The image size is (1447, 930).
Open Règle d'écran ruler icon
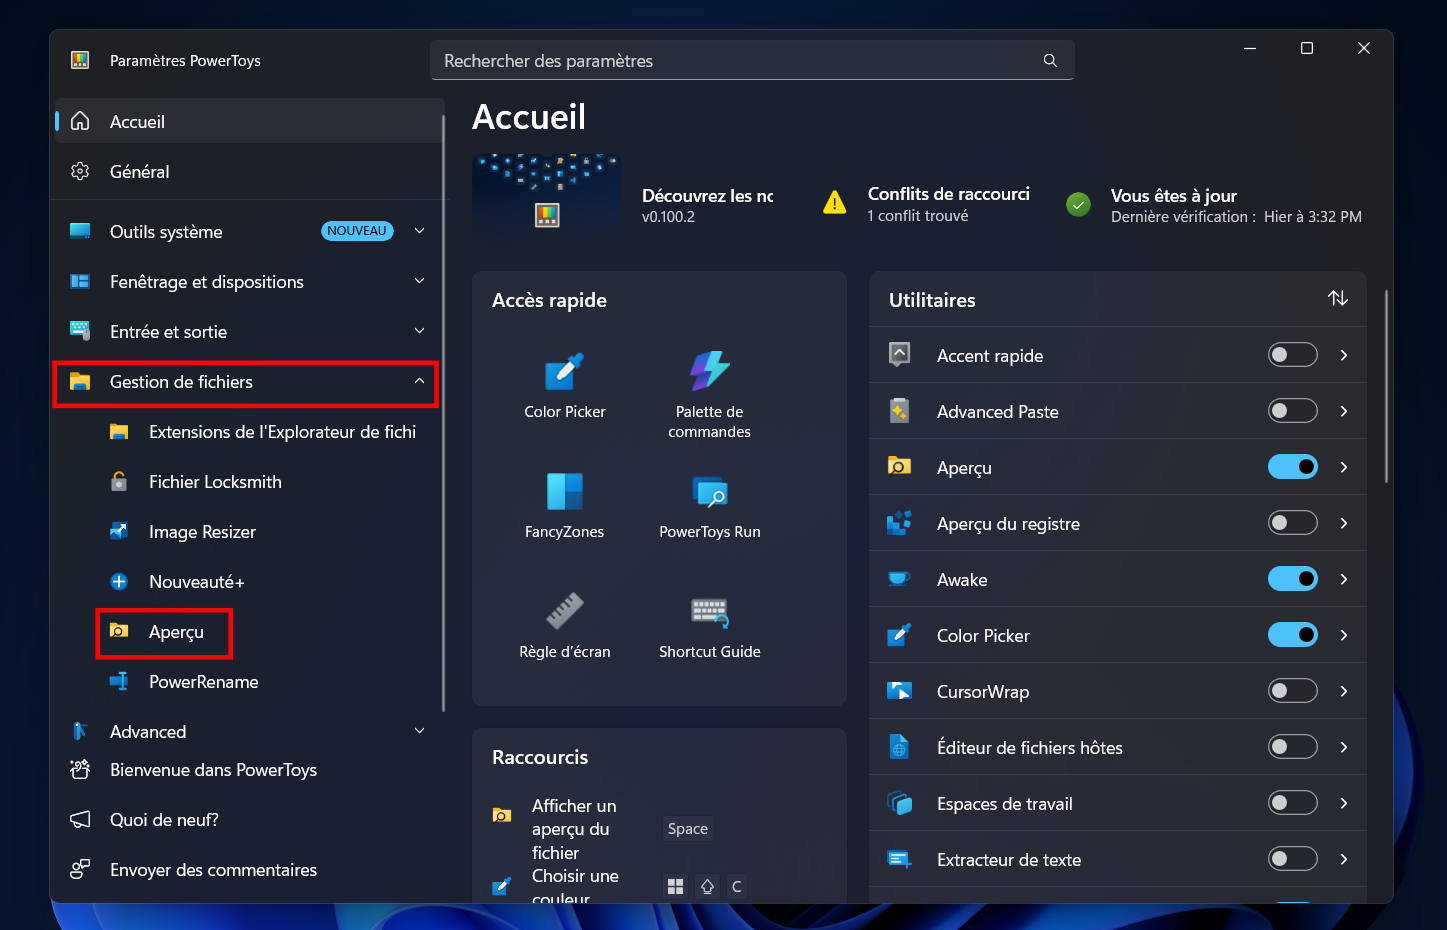(564, 611)
